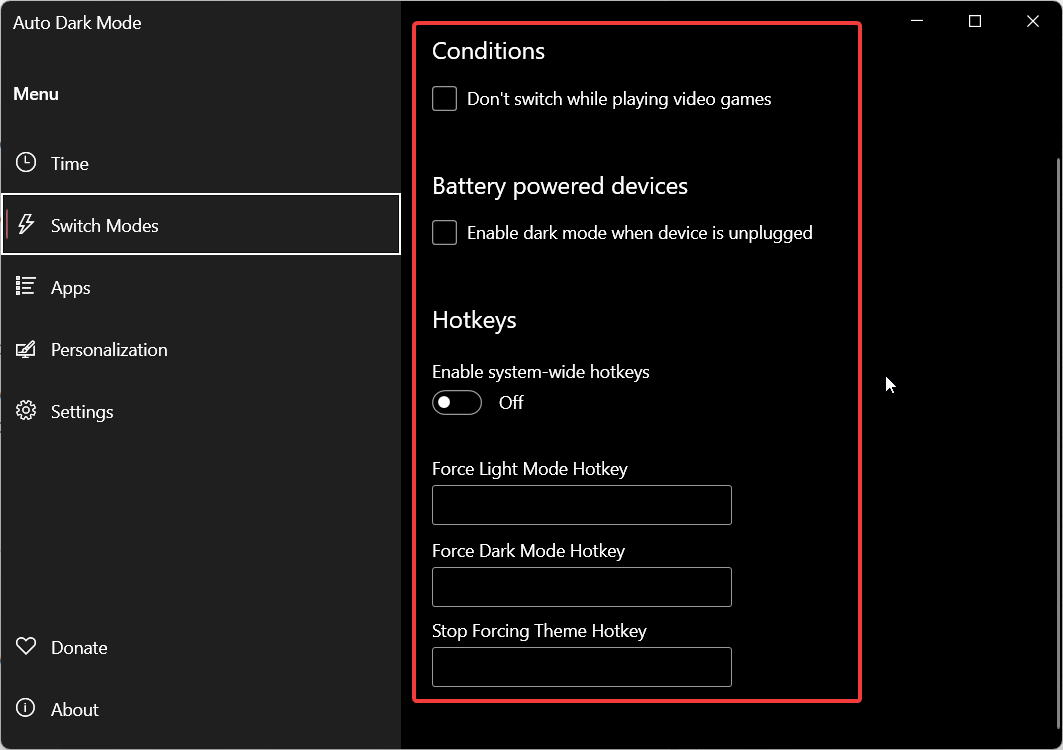Image resolution: width=1063 pixels, height=750 pixels.
Task: Focus the Stop Forcing Theme Hotkey field
Action: point(582,667)
